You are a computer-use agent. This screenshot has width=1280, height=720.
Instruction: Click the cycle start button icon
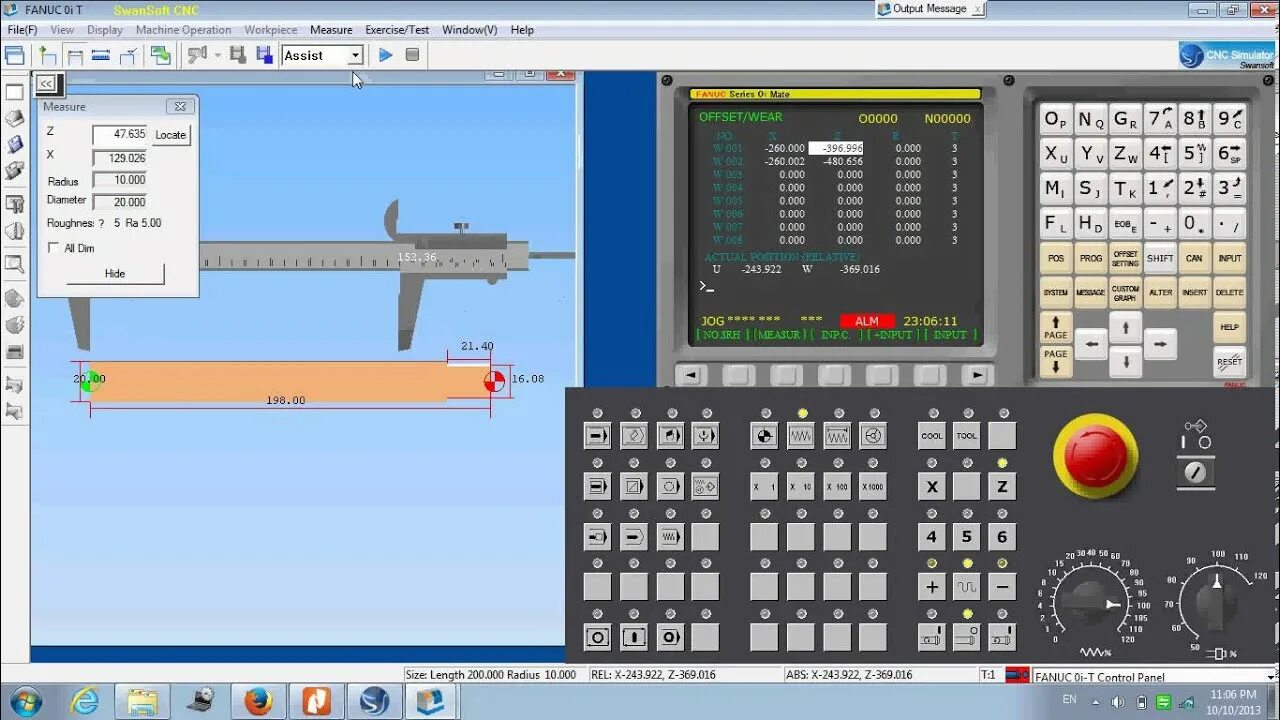click(x=634, y=637)
